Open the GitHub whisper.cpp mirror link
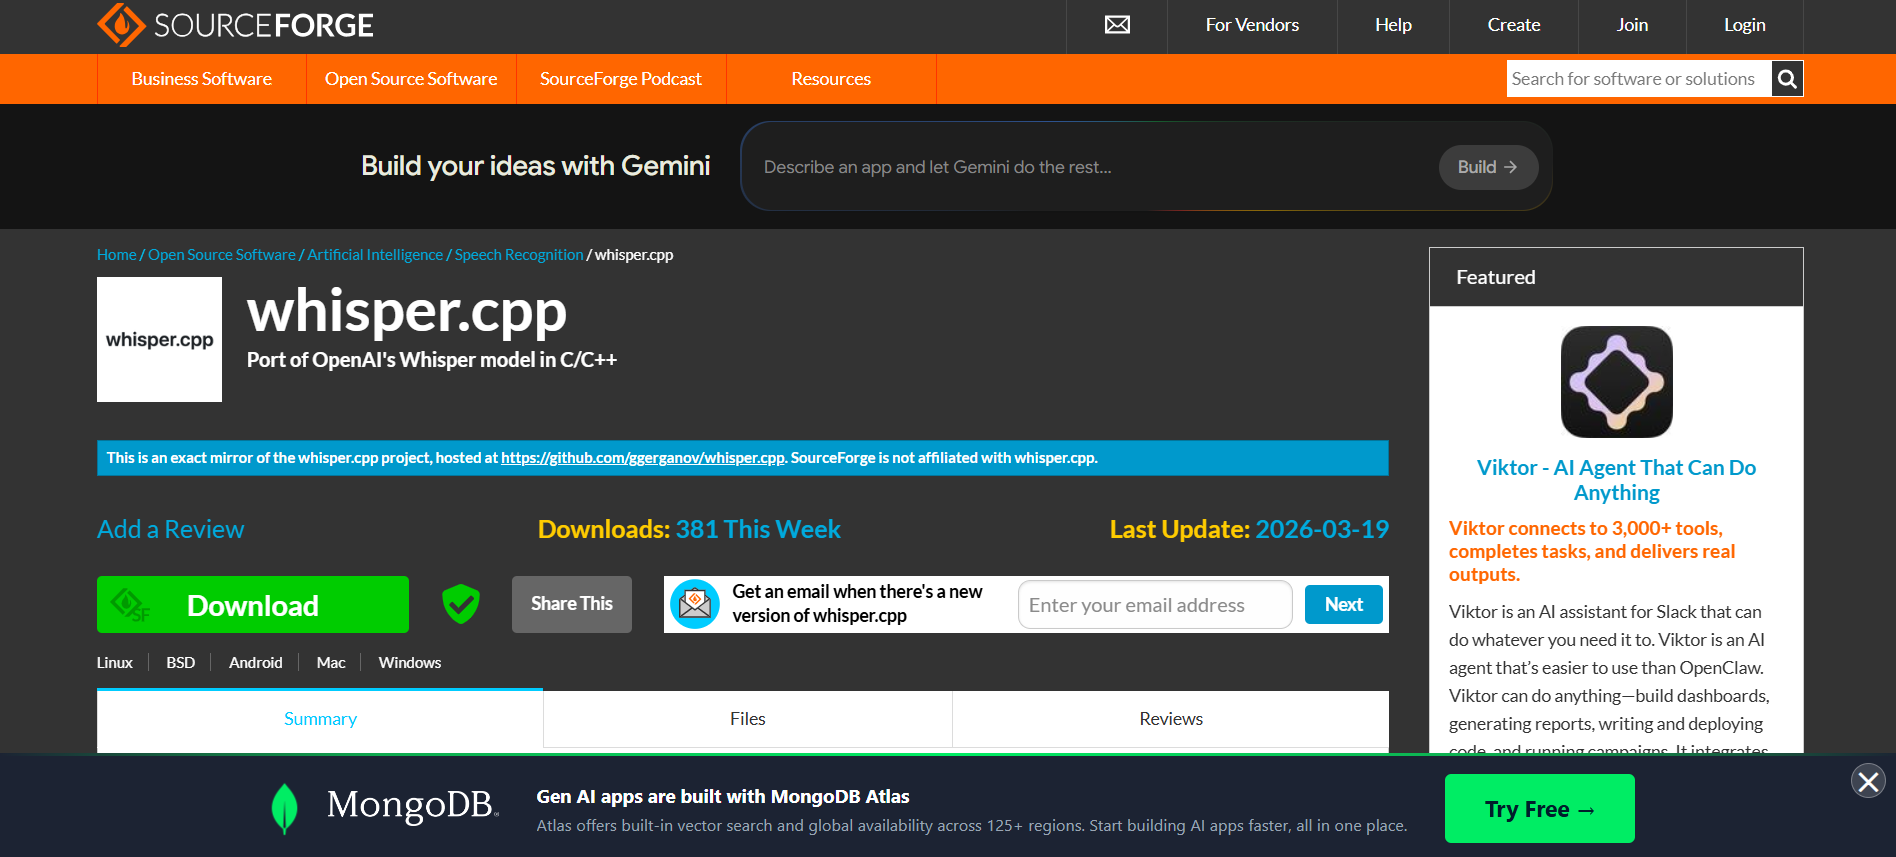1896x857 pixels. [x=643, y=458]
